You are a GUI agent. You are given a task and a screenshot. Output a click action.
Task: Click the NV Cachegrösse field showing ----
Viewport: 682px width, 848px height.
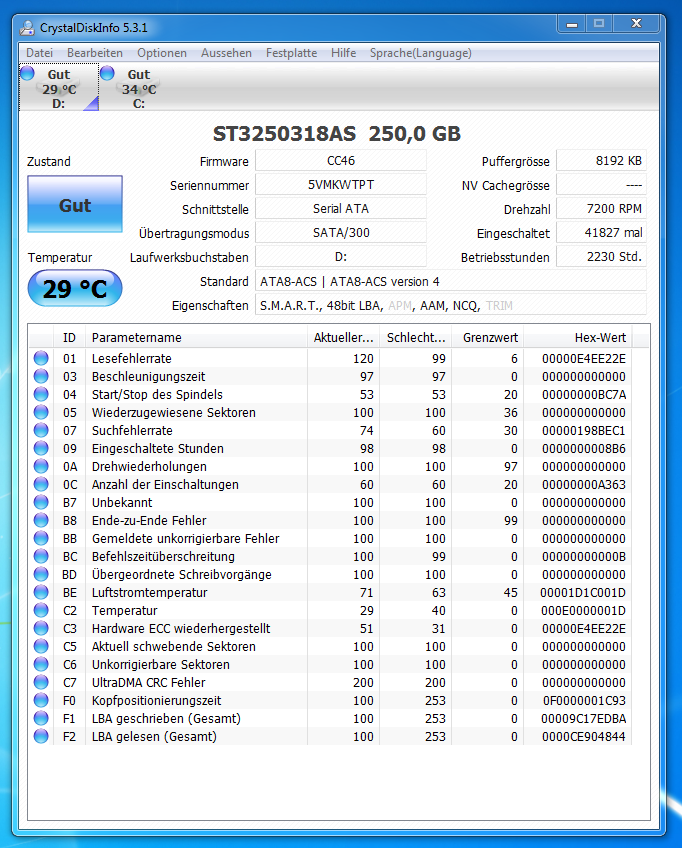601,184
